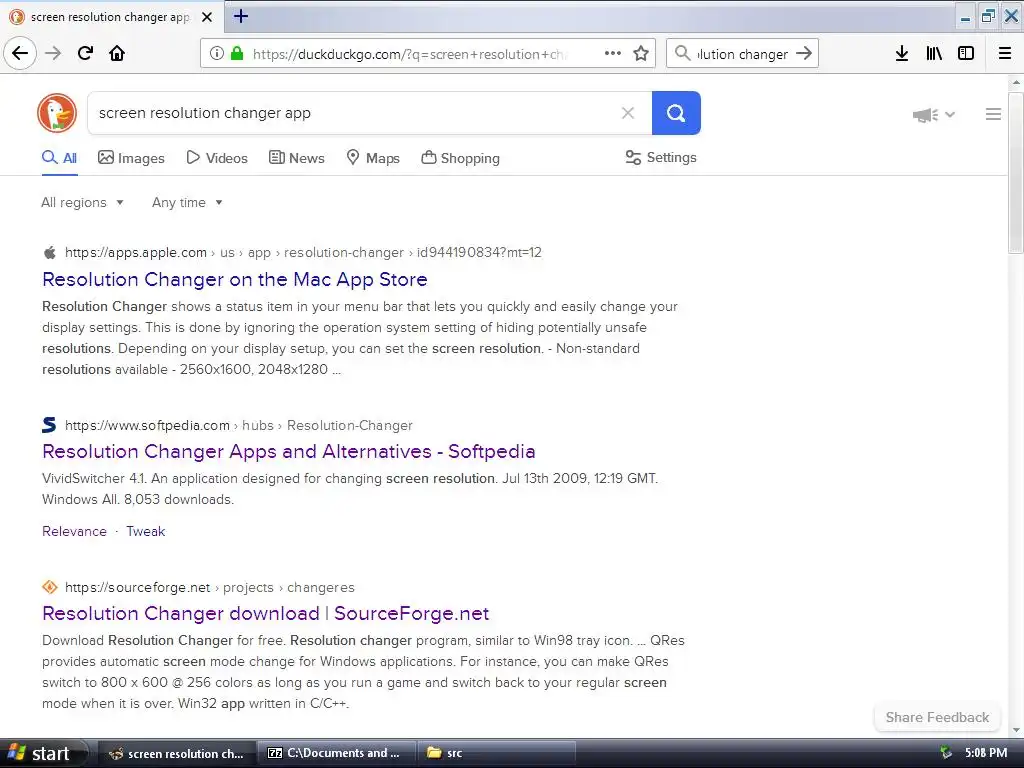This screenshot has height=768, width=1024.
Task: Click the green secure padlock icon
Action: point(237,54)
